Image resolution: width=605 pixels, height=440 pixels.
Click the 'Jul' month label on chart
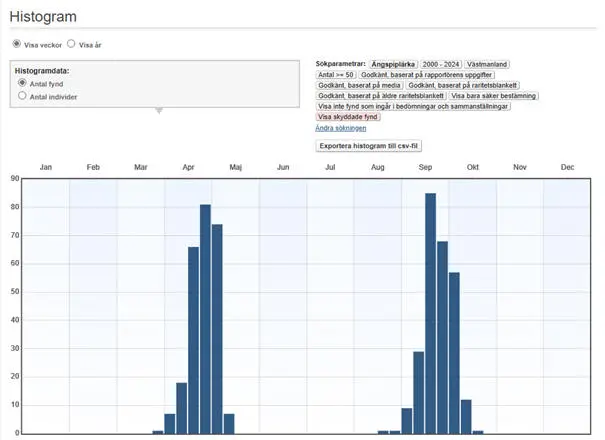(330, 167)
